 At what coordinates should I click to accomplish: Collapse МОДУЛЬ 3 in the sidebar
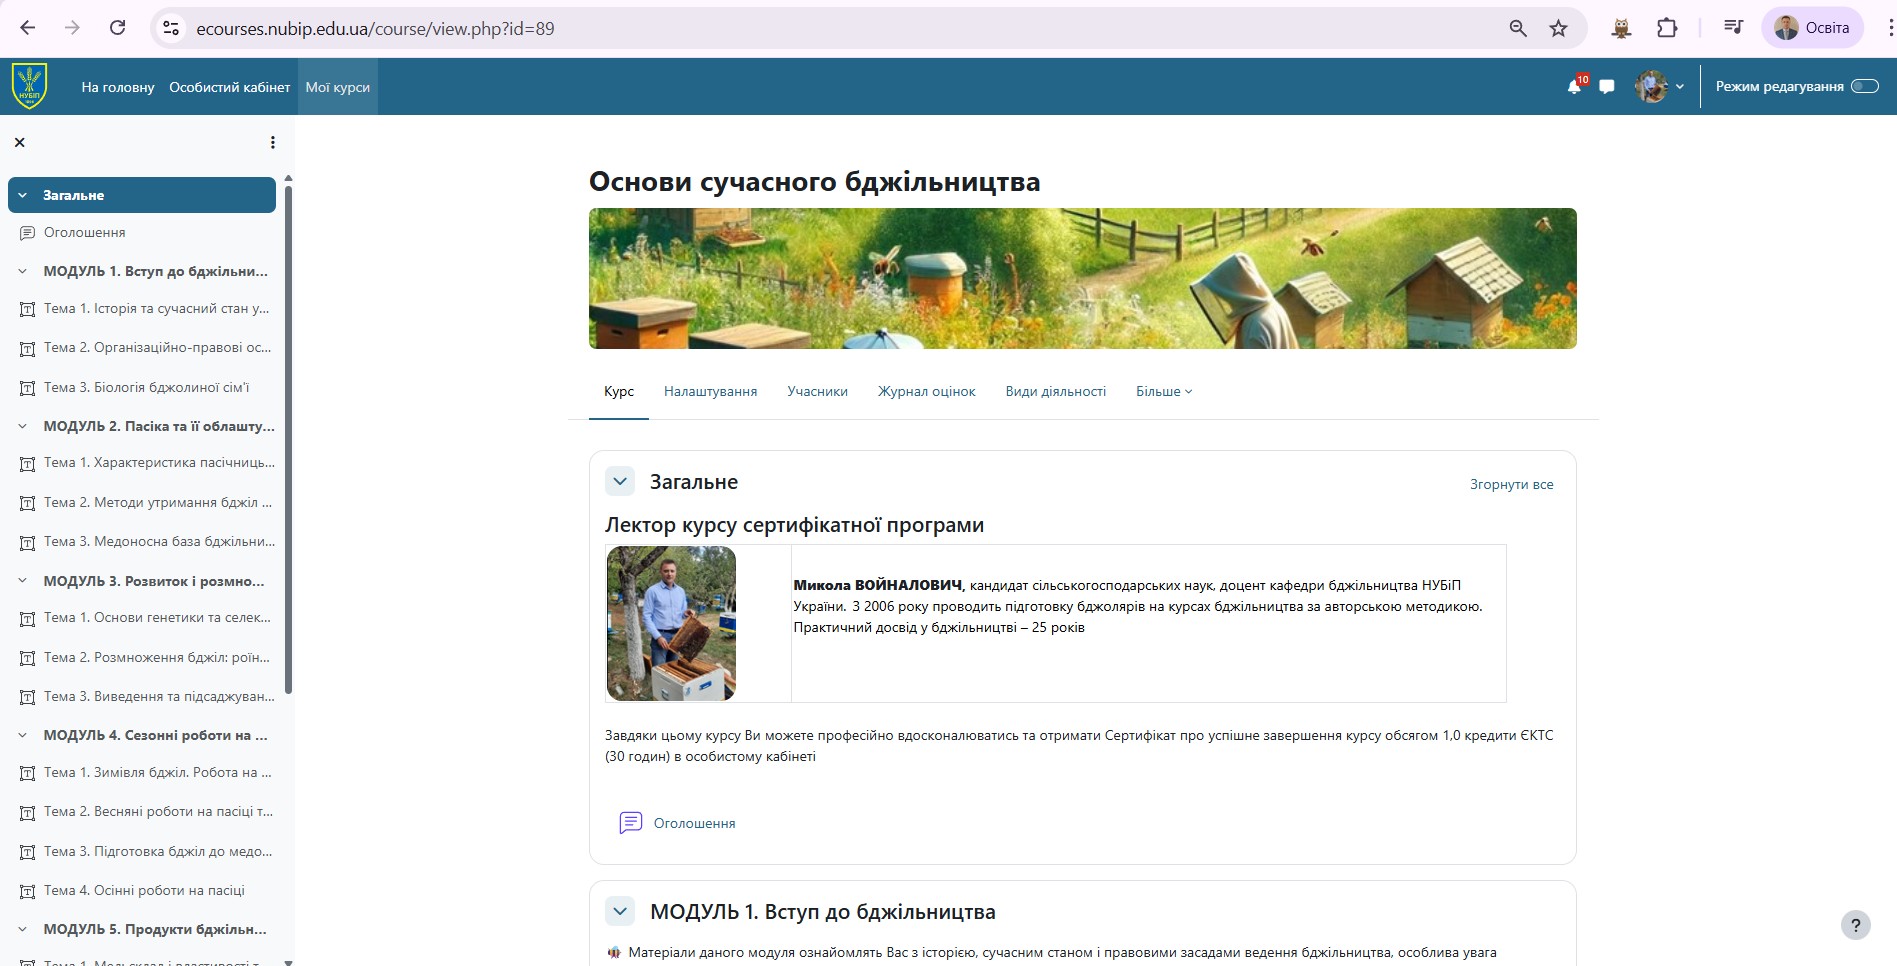(x=22, y=581)
